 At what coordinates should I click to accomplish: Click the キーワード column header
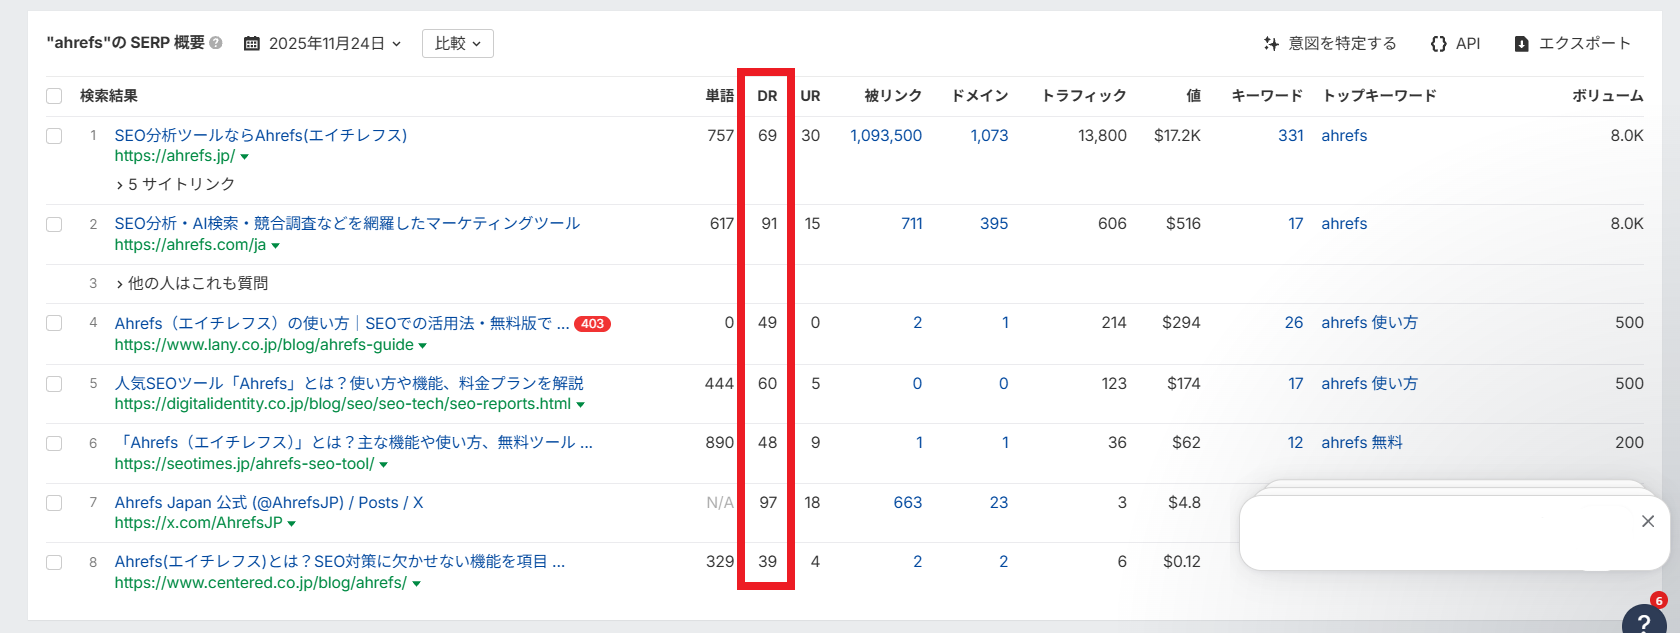(1267, 96)
